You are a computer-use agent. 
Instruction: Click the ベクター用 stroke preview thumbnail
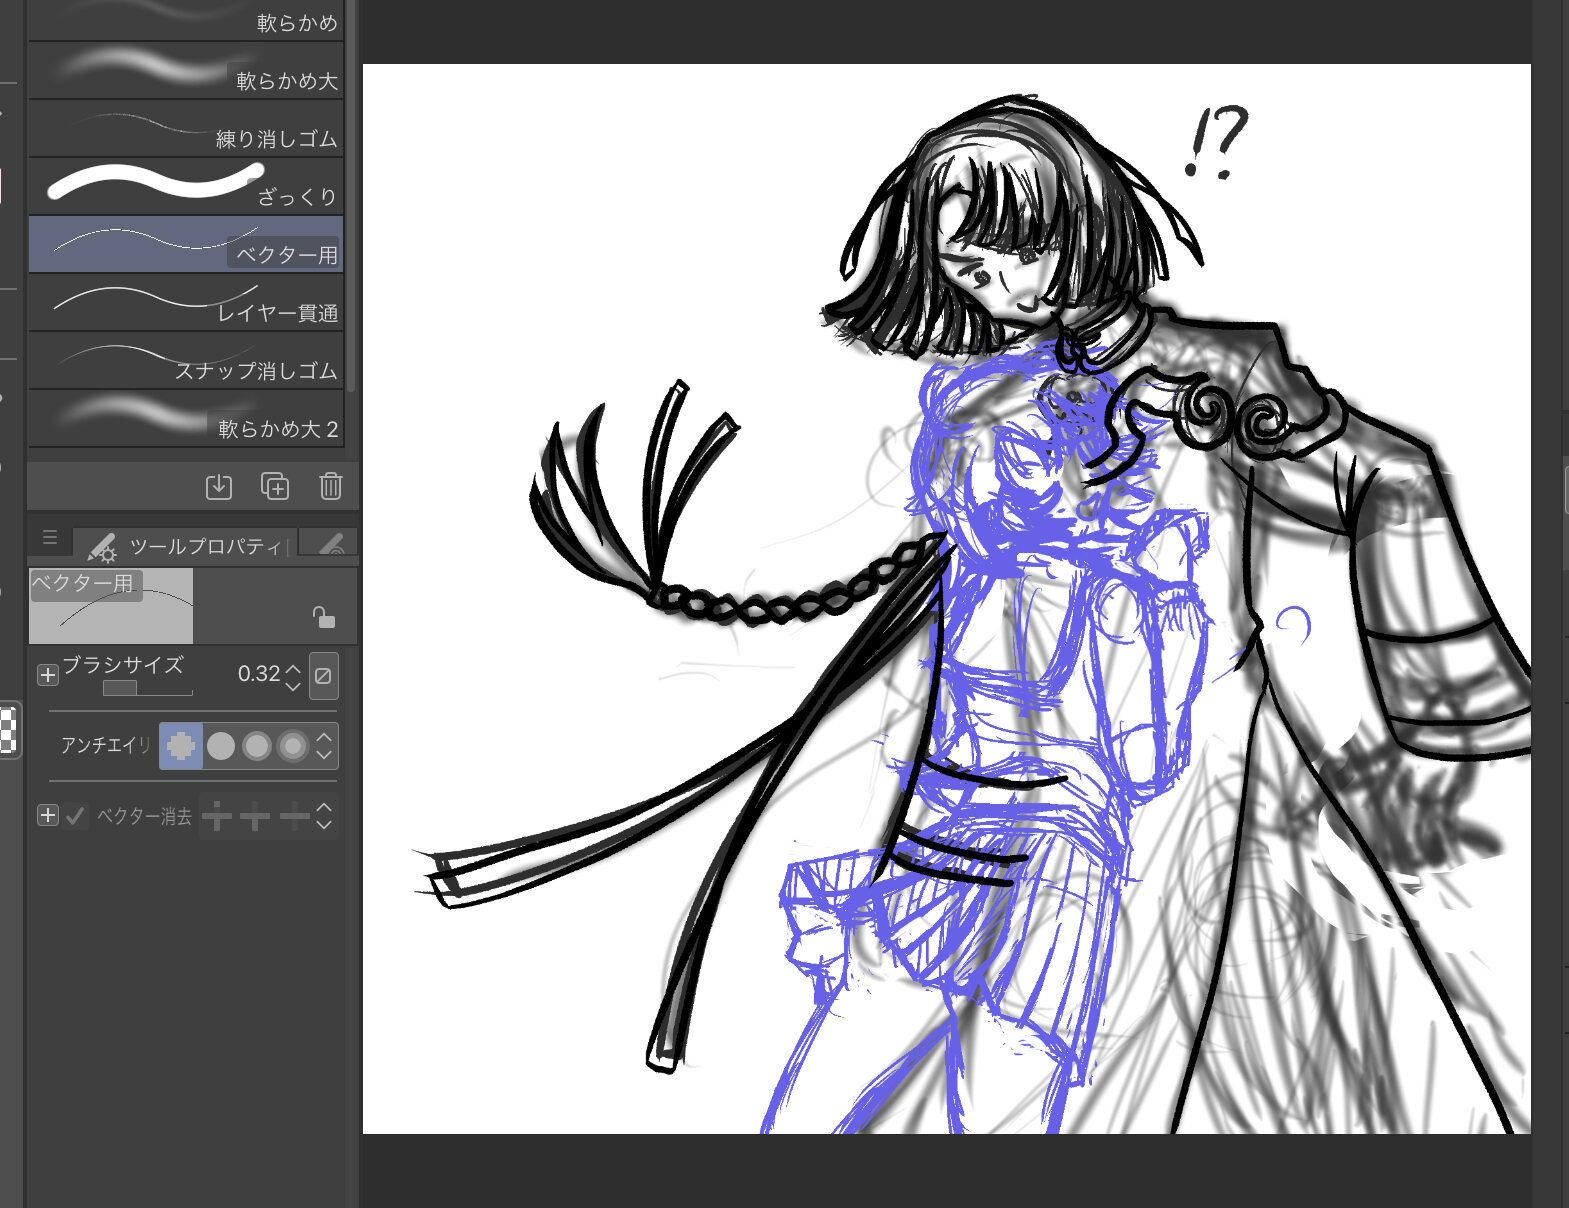pos(111,607)
